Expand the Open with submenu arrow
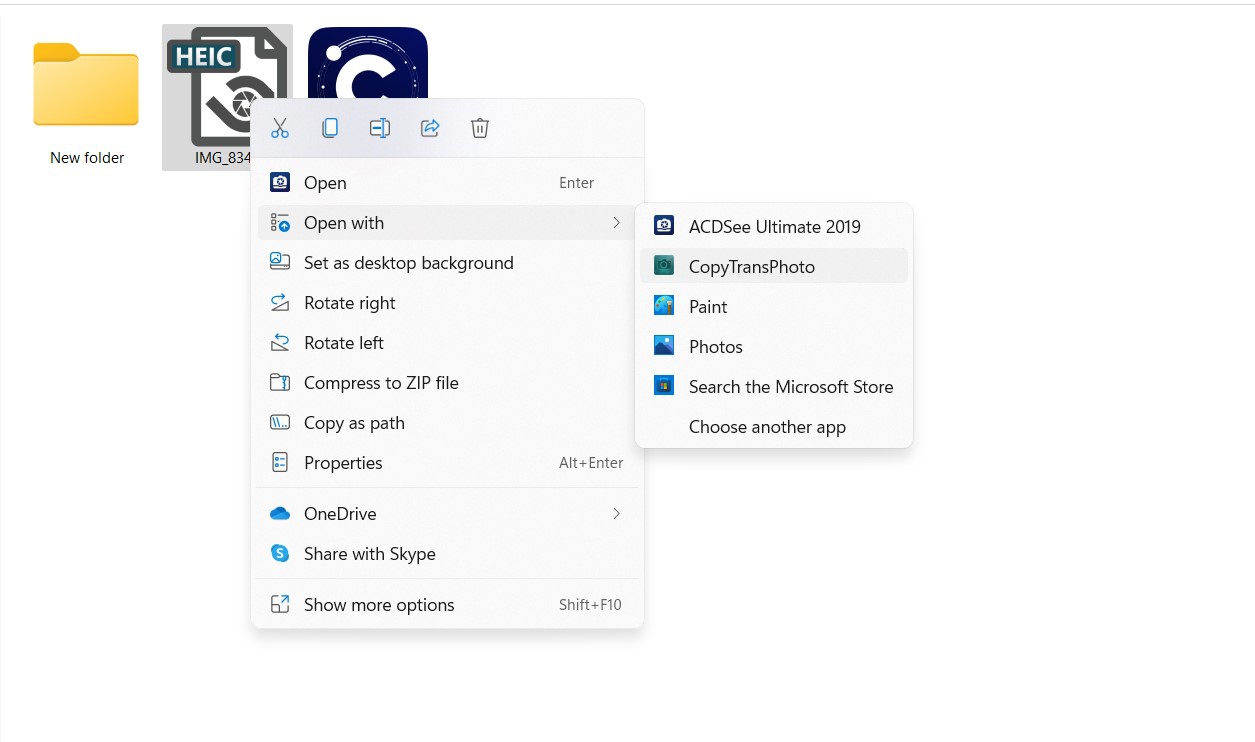Image resolution: width=1255 pixels, height=742 pixels. point(616,223)
